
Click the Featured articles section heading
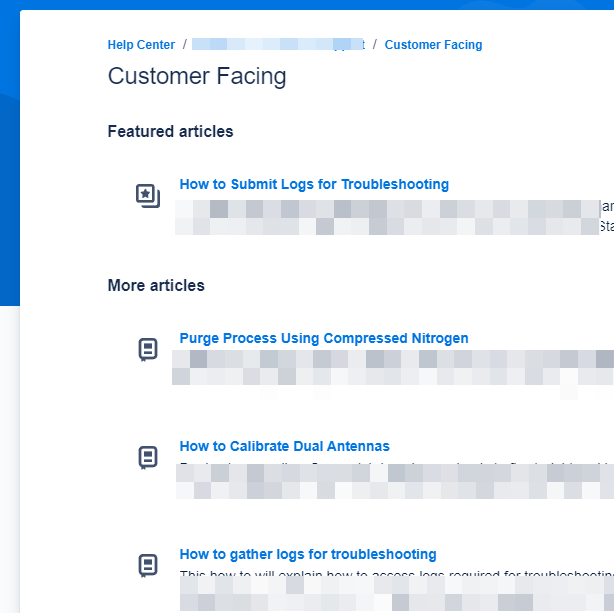point(170,132)
